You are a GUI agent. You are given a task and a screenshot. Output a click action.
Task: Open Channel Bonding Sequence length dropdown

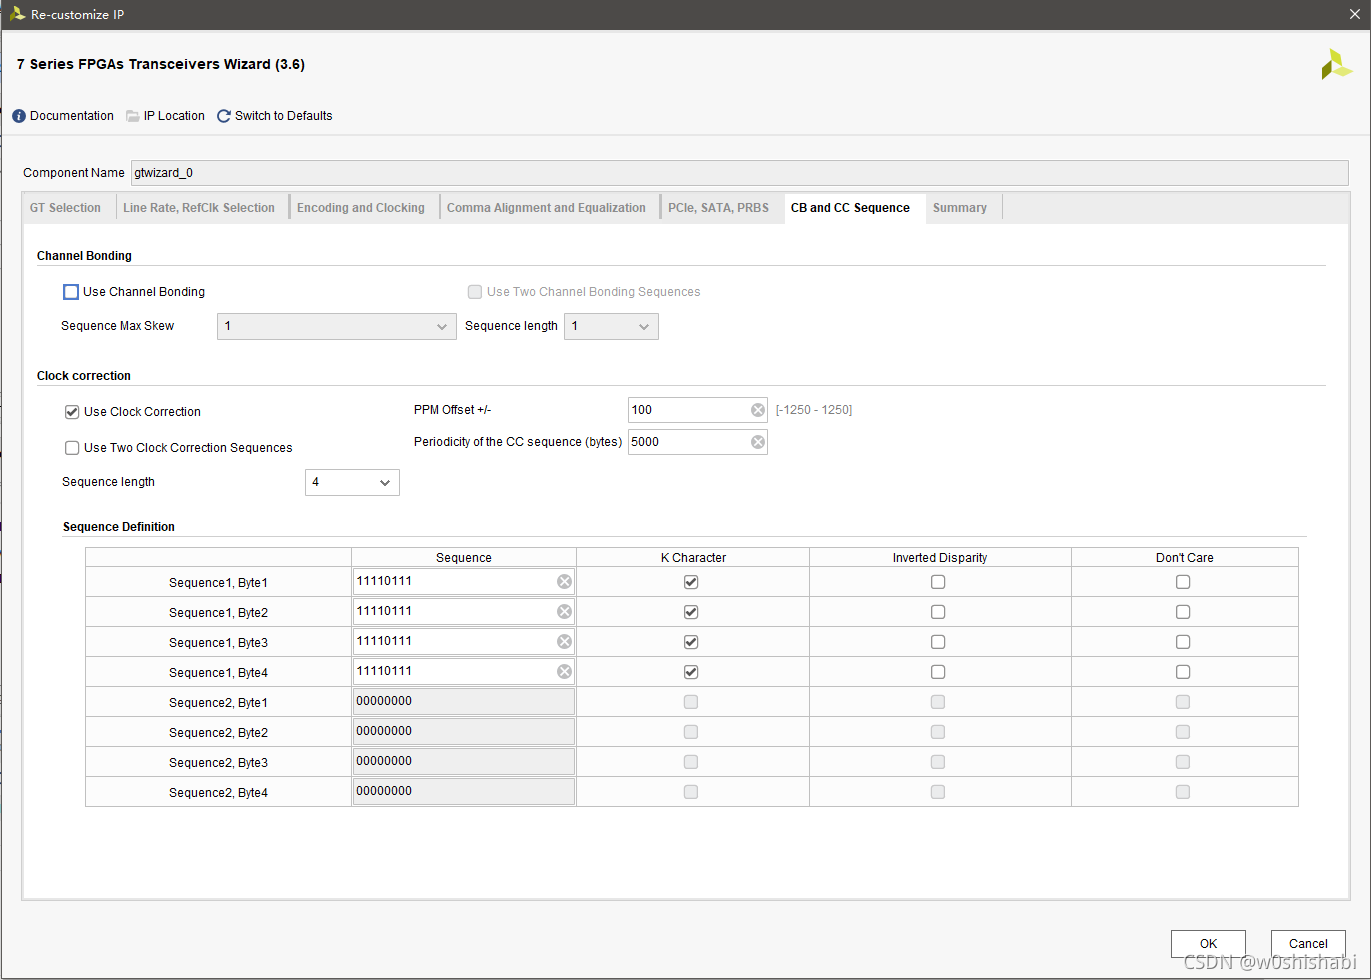tap(611, 326)
